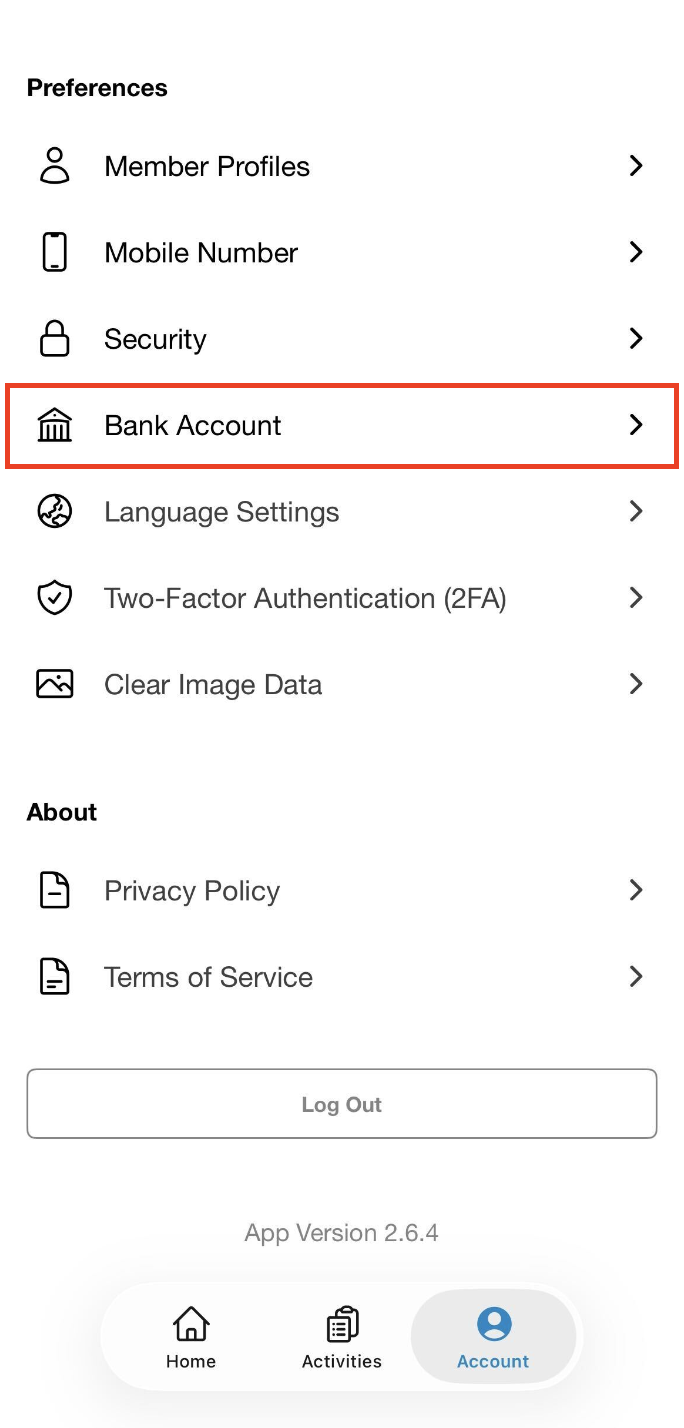
Task: Tap the Language Settings globe icon
Action: click(55, 511)
